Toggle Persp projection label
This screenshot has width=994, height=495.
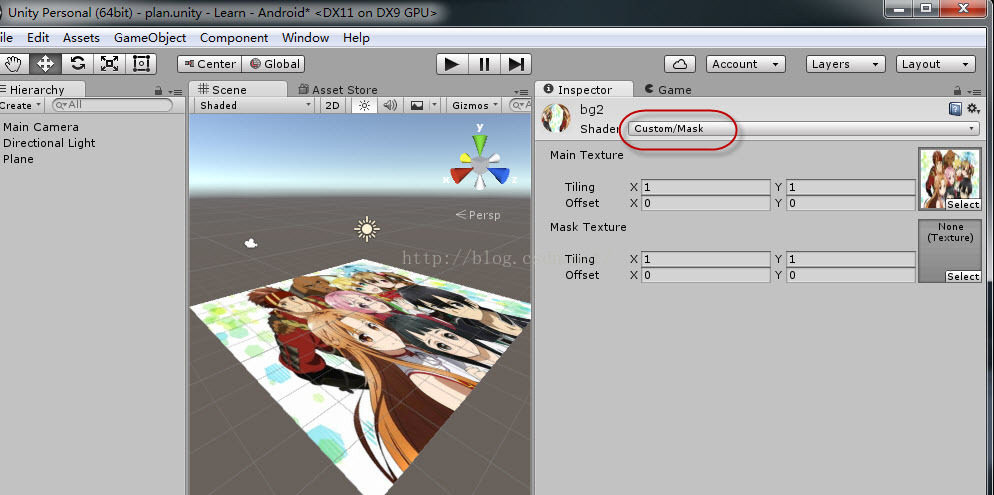(x=478, y=215)
